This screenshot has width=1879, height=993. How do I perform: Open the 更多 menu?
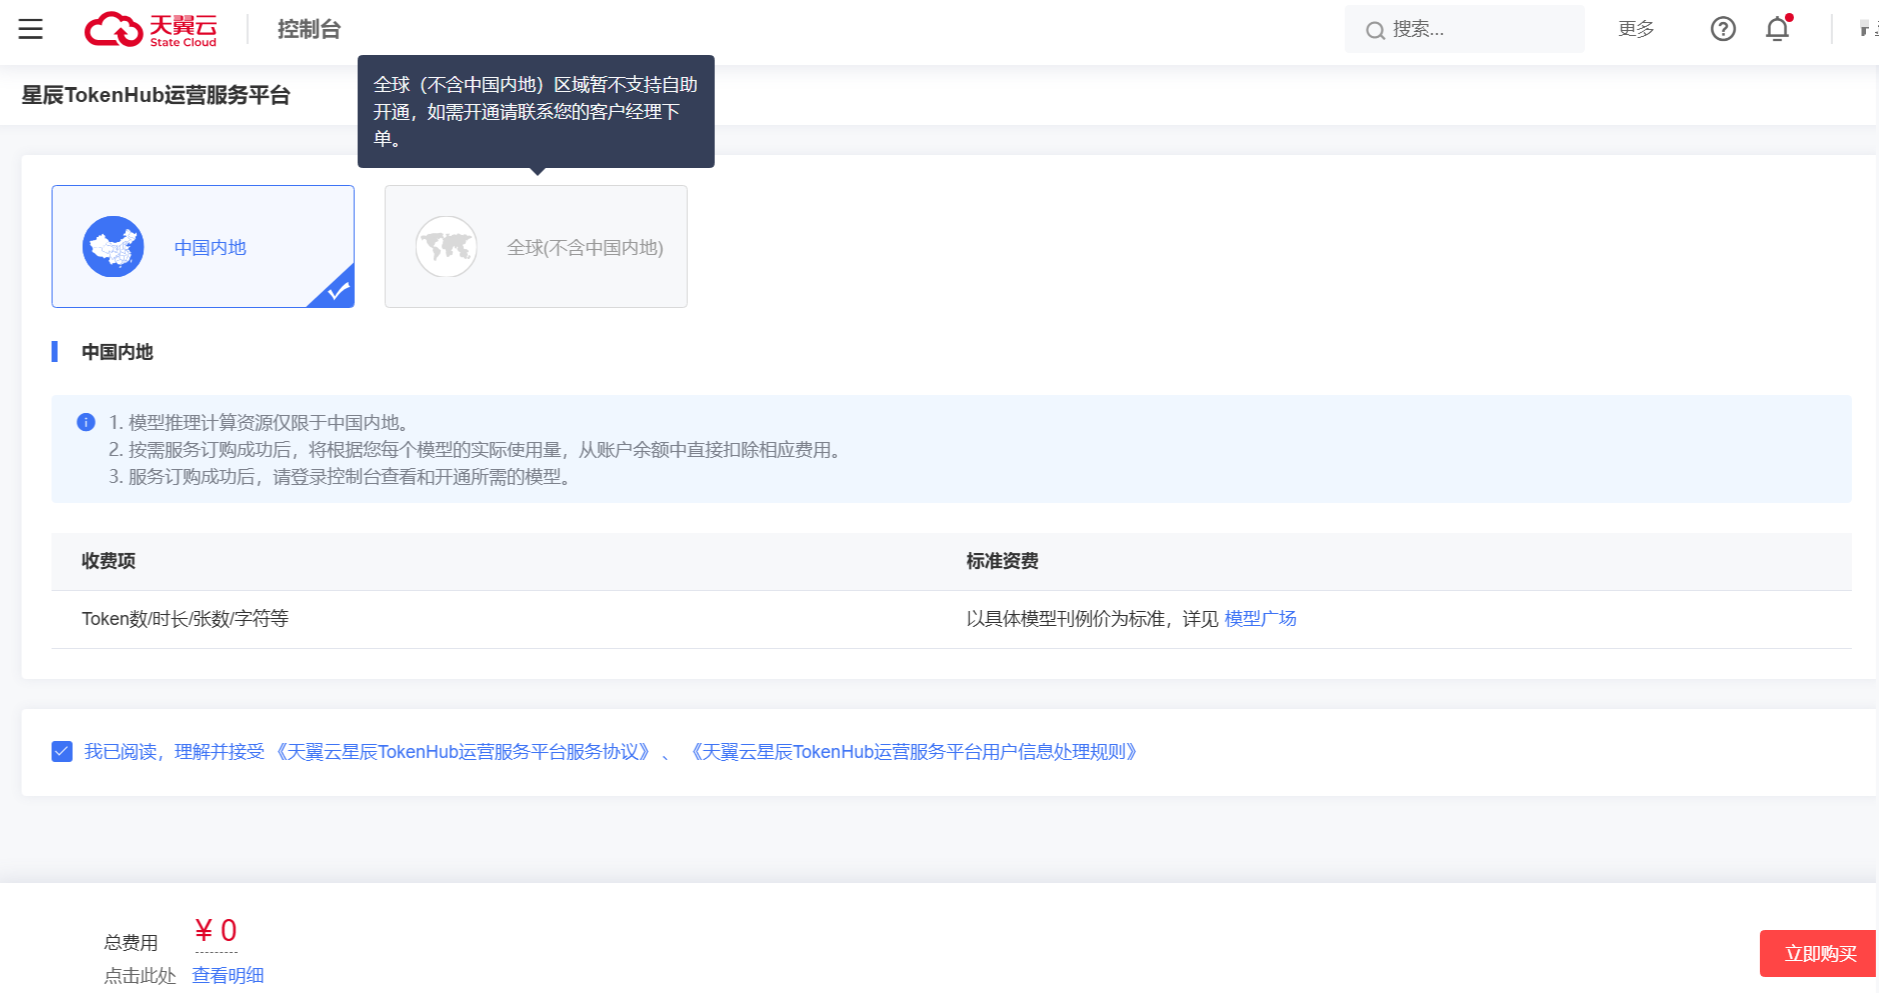pos(1636,29)
